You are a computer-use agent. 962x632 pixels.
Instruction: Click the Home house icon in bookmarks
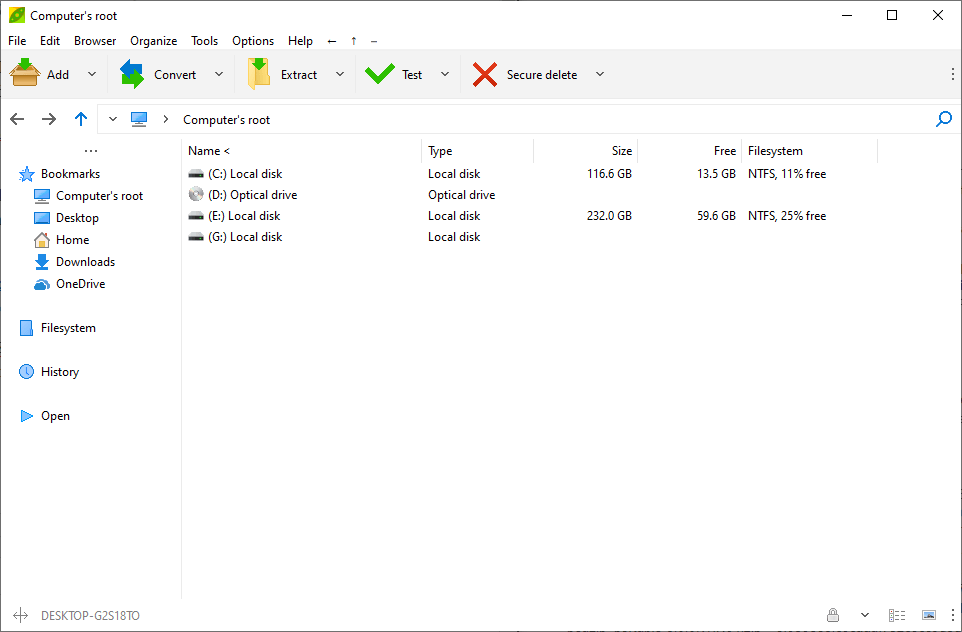pyautogui.click(x=42, y=240)
